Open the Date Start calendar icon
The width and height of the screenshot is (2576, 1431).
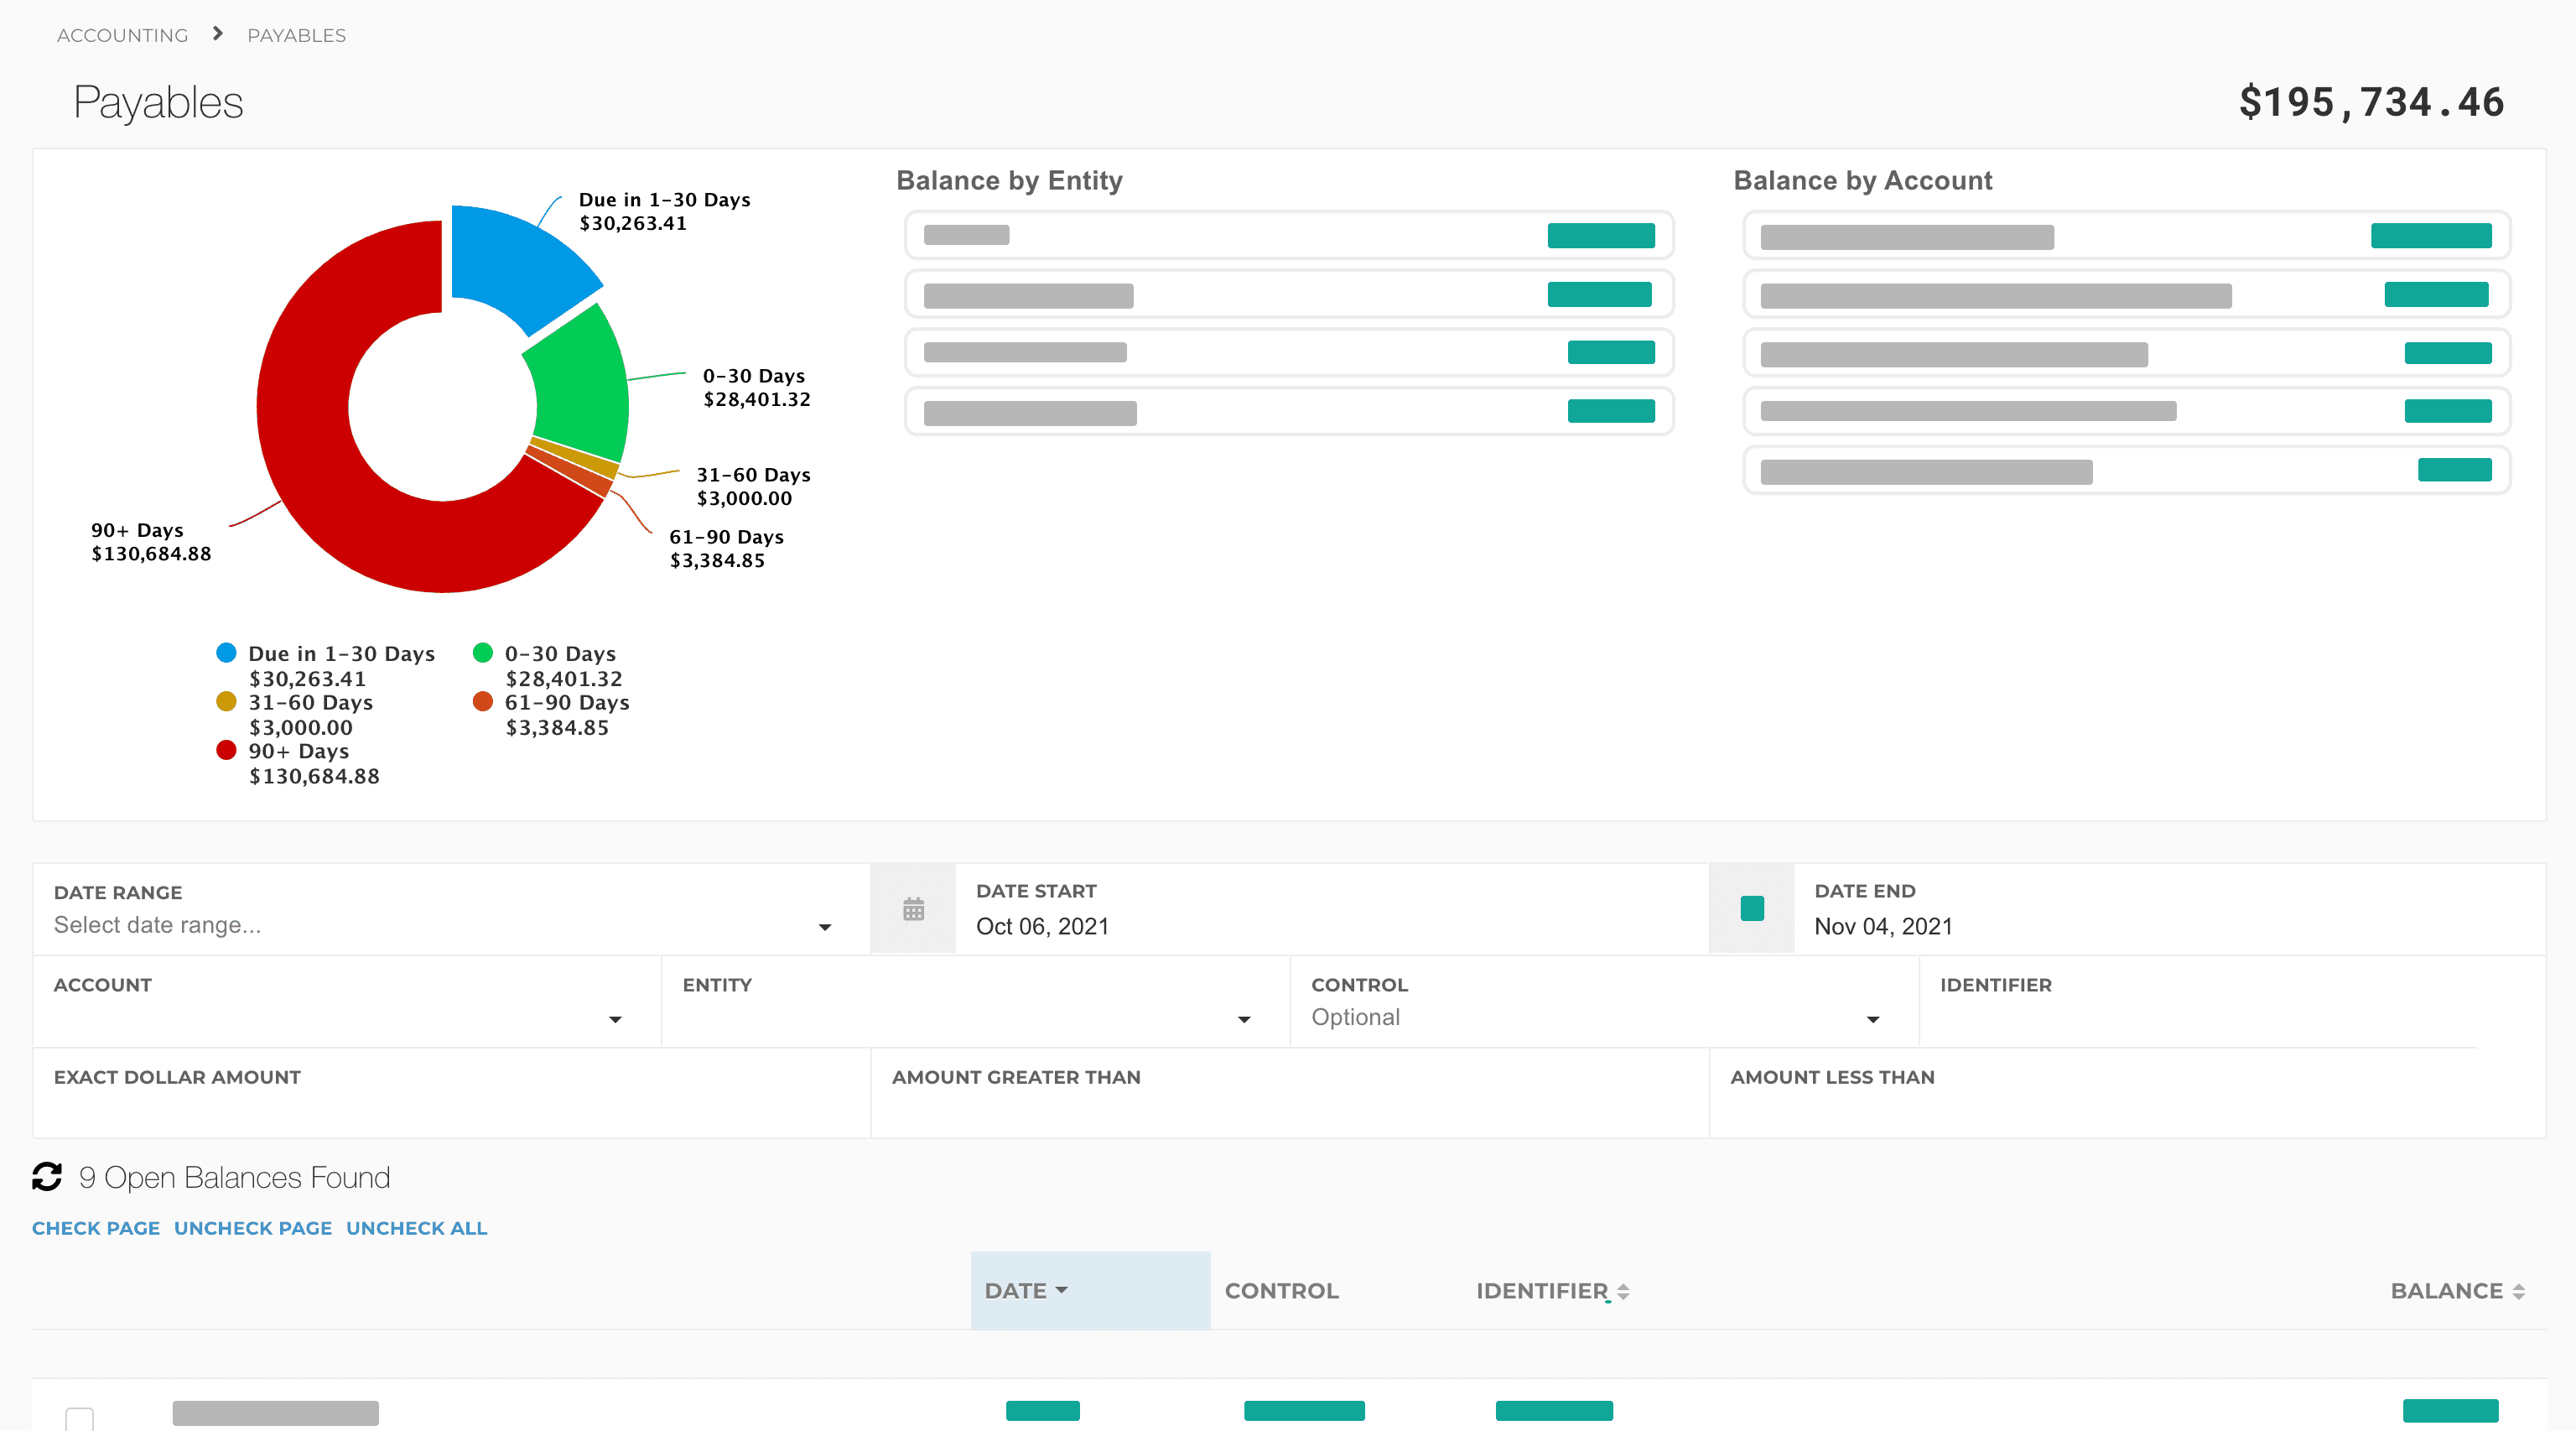click(913, 909)
